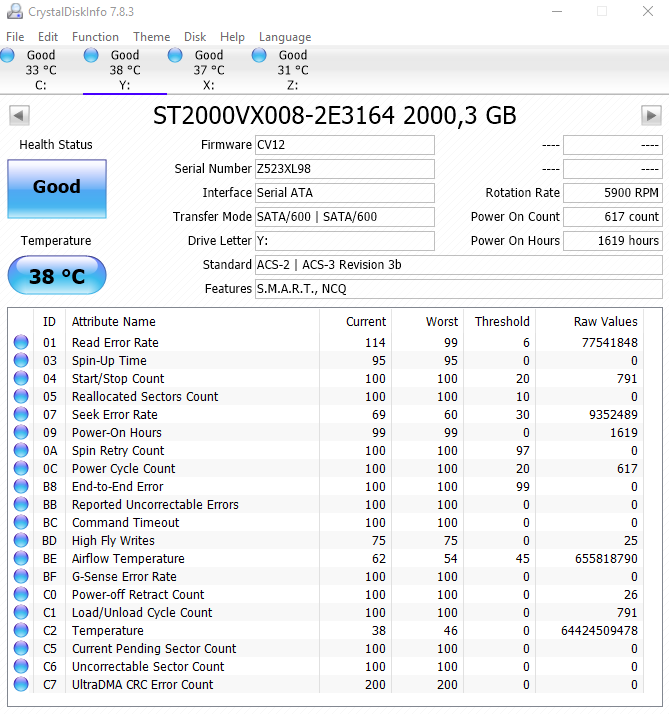Go to previous disk with left arrow

[x=19, y=116]
